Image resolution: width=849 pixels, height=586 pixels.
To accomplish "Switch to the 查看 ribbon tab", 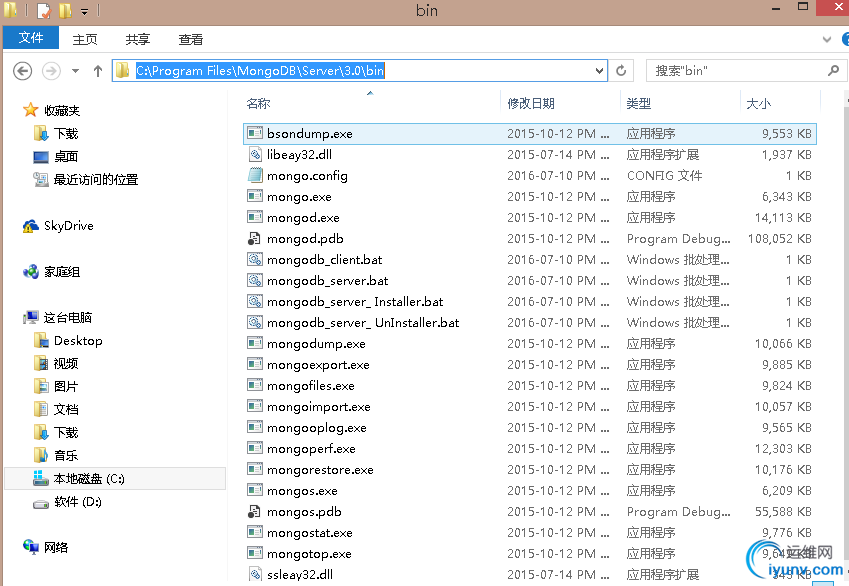I will coord(191,40).
